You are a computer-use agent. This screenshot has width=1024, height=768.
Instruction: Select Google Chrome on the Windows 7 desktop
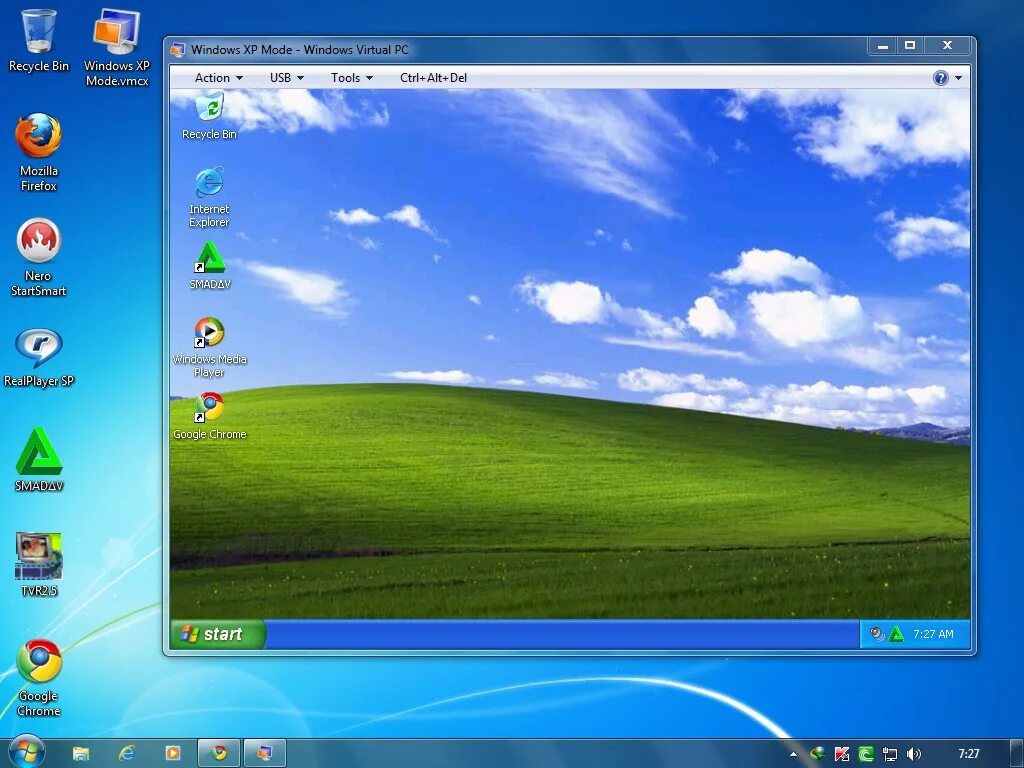[39, 678]
